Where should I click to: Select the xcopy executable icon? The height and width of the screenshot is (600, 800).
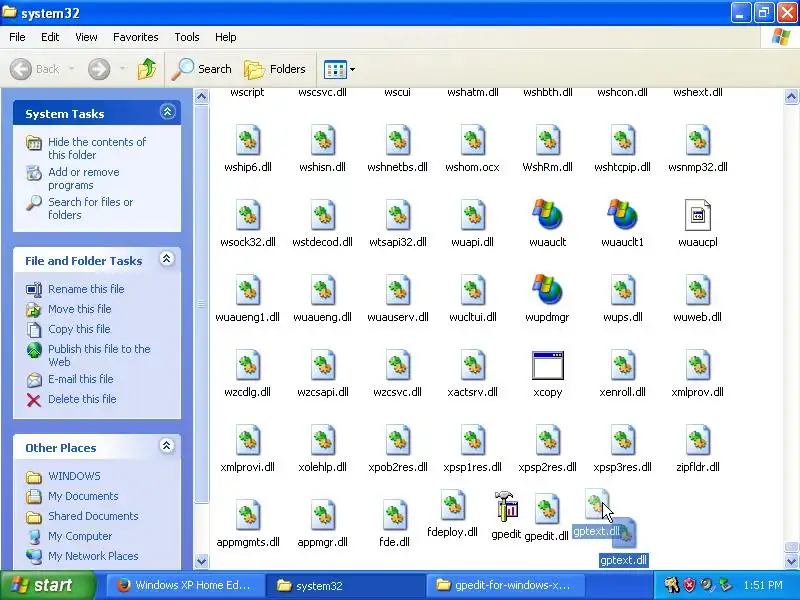(x=547, y=365)
